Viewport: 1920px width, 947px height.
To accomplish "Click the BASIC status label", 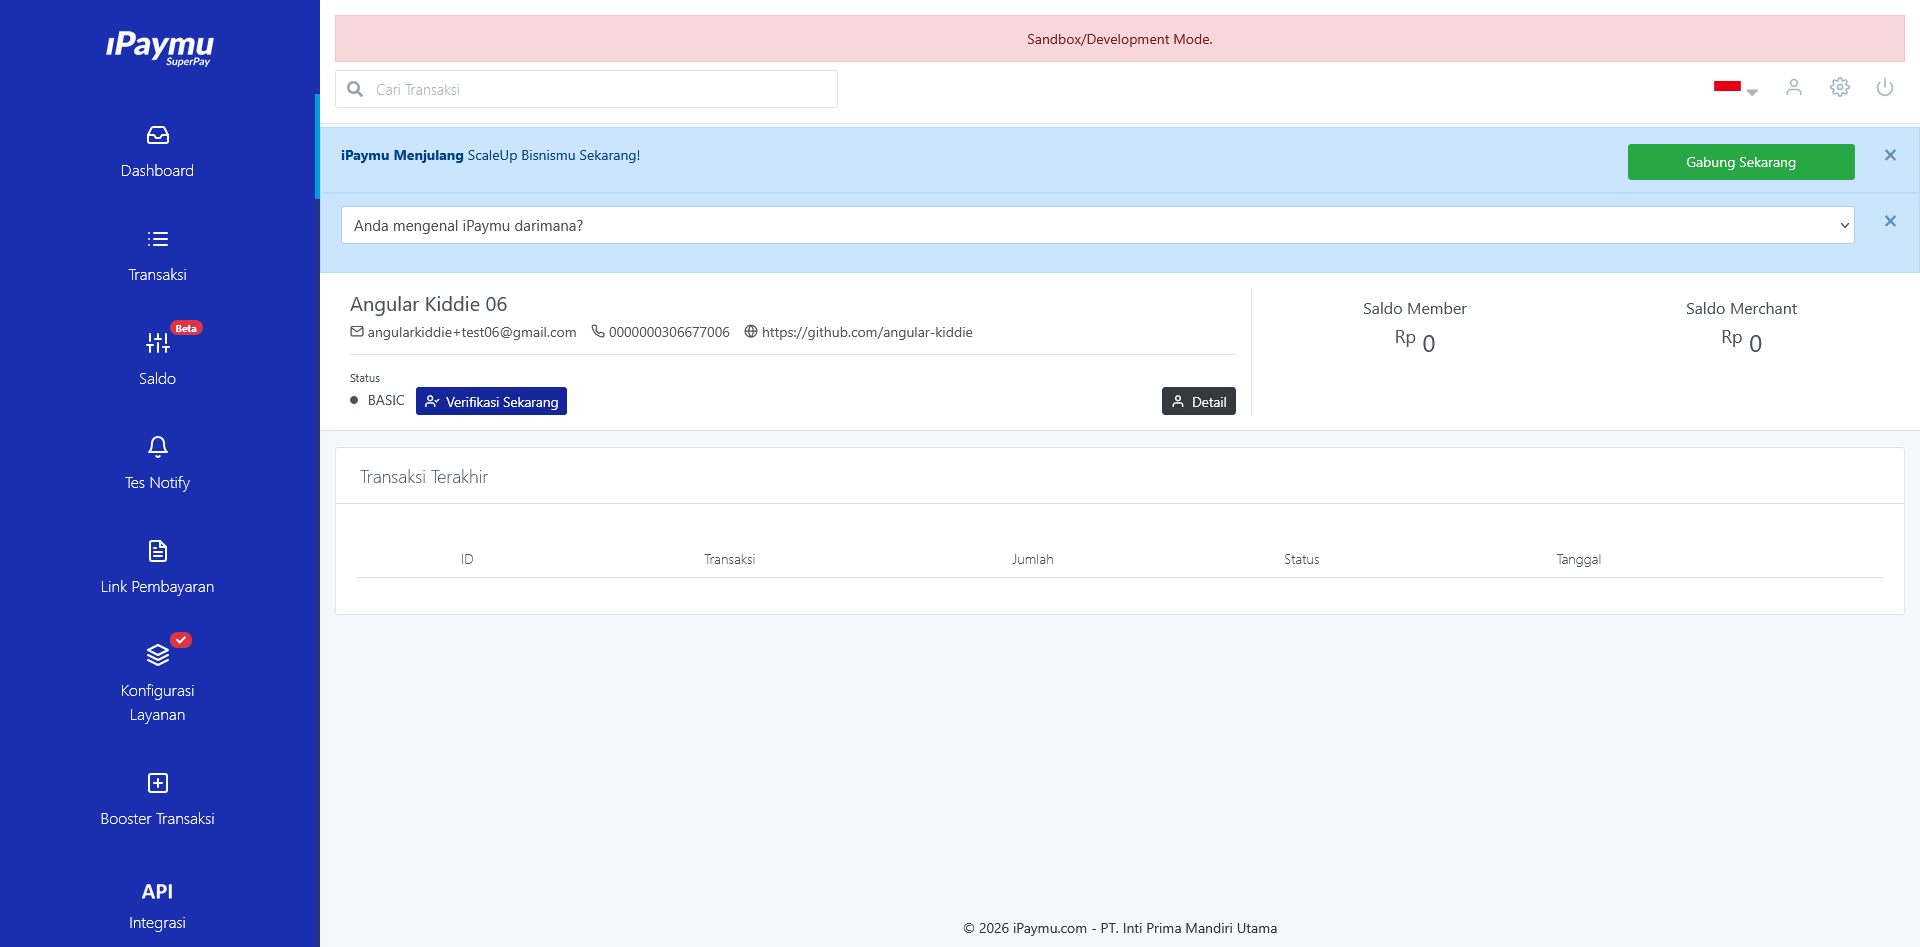I will (386, 400).
